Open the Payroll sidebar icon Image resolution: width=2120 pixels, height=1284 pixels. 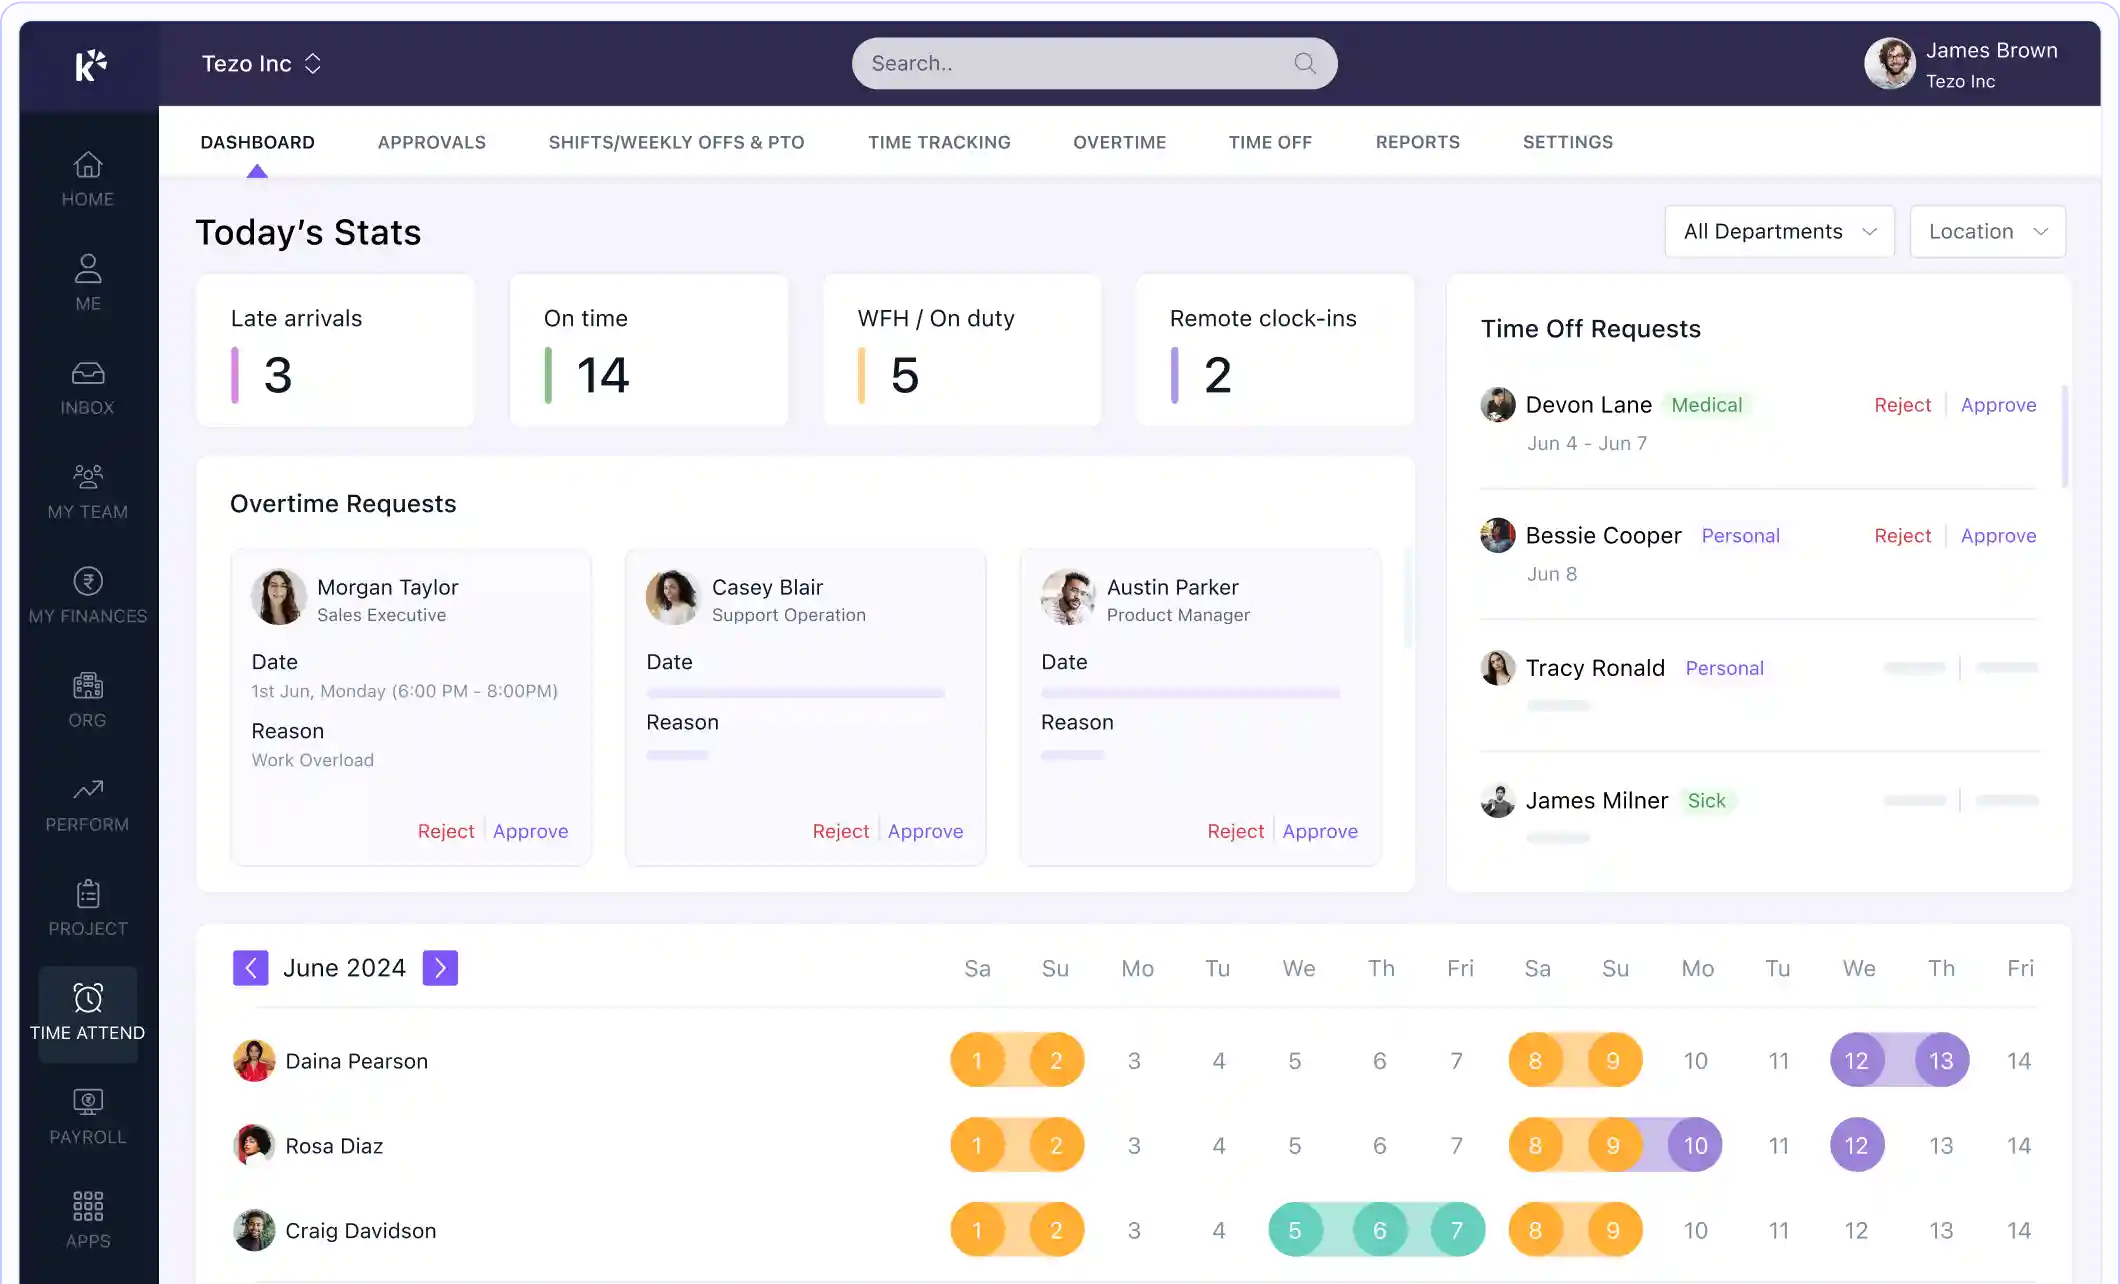tap(88, 1103)
